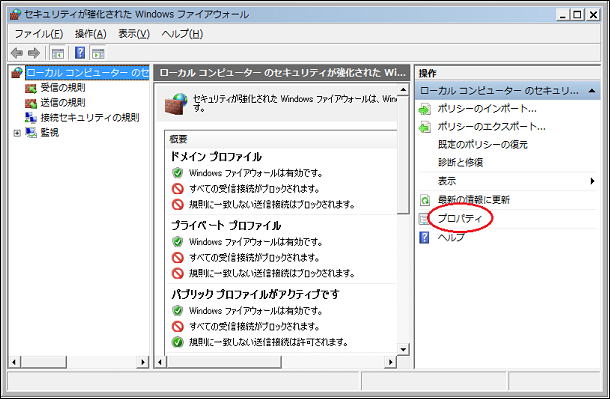Image resolution: width=610 pixels, height=399 pixels.
Task: Click 診断と修復 action
Action: (460, 163)
